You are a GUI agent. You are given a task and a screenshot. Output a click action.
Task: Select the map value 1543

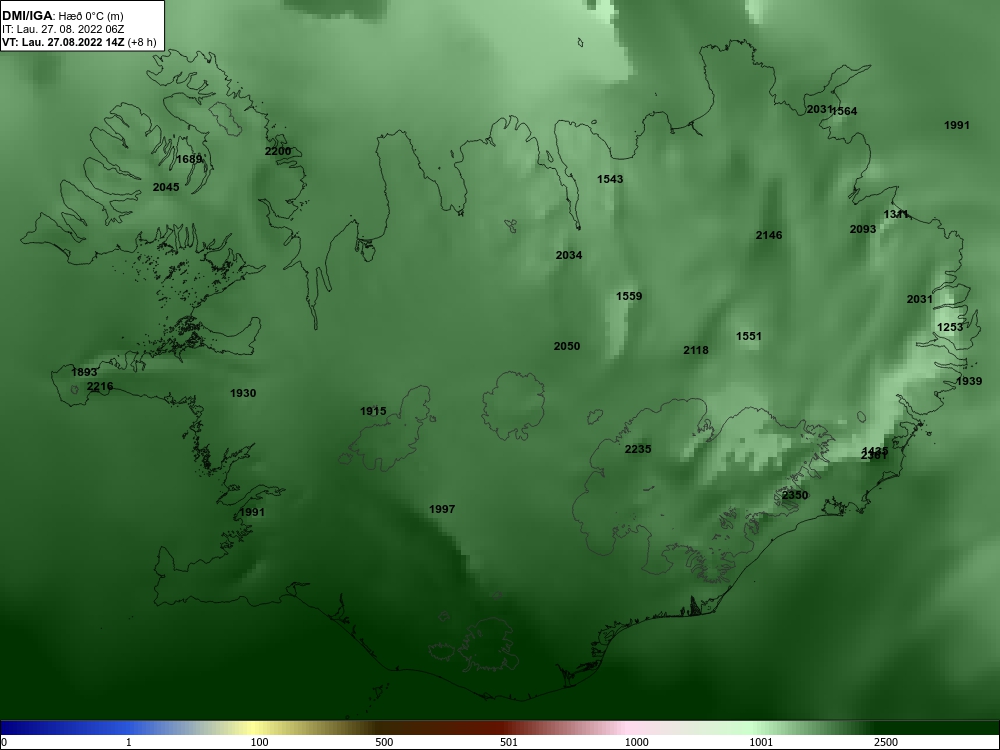610,179
